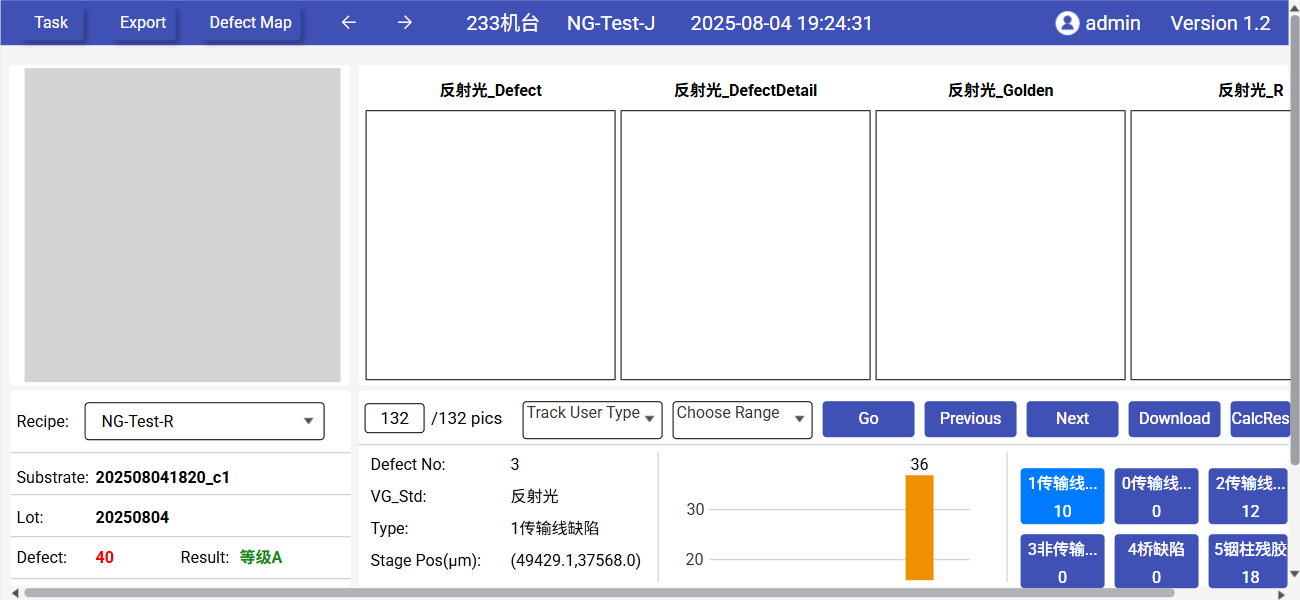Go to the Previous picture

(970, 419)
